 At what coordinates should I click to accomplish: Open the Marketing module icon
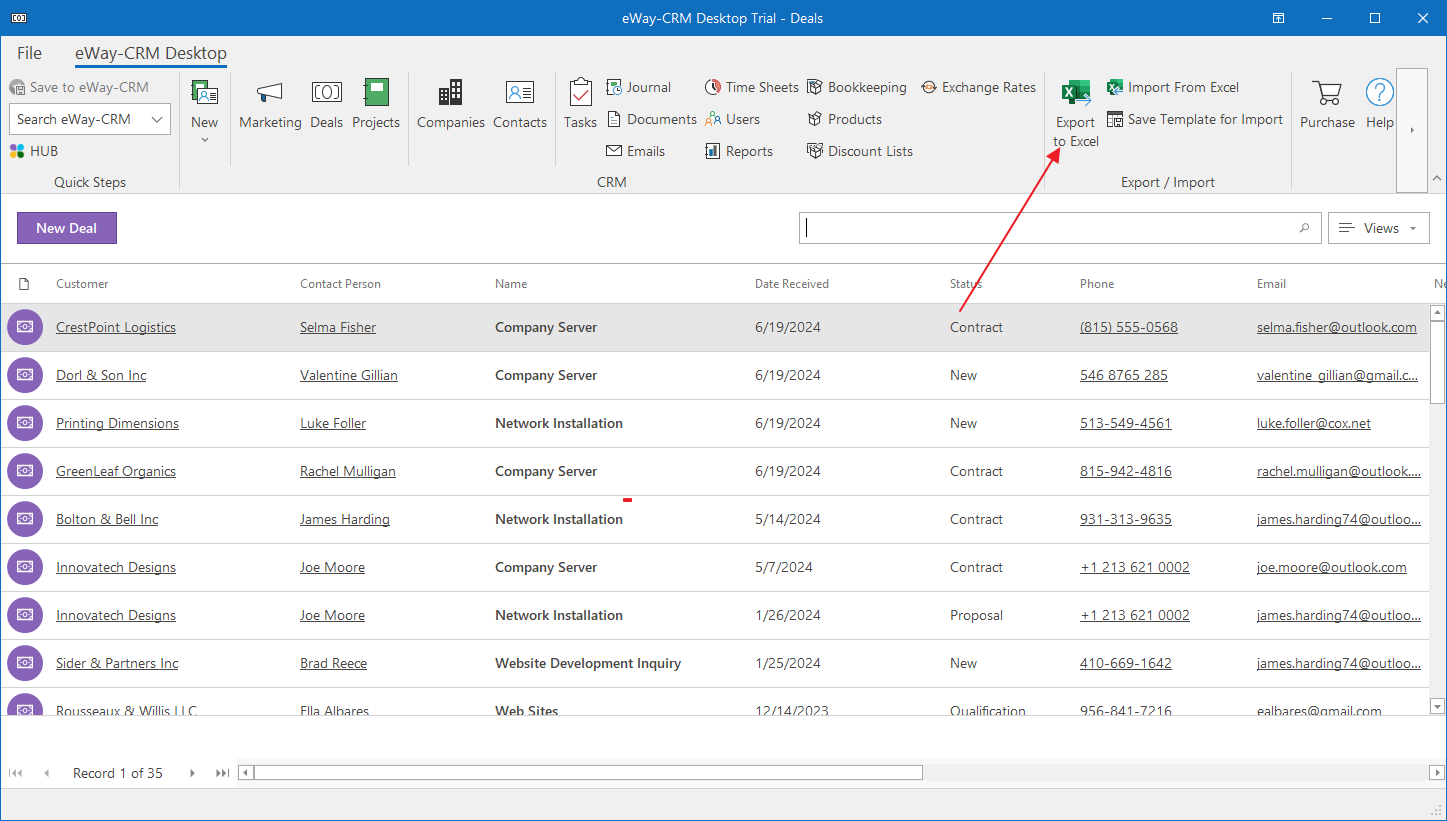pyautogui.click(x=270, y=105)
